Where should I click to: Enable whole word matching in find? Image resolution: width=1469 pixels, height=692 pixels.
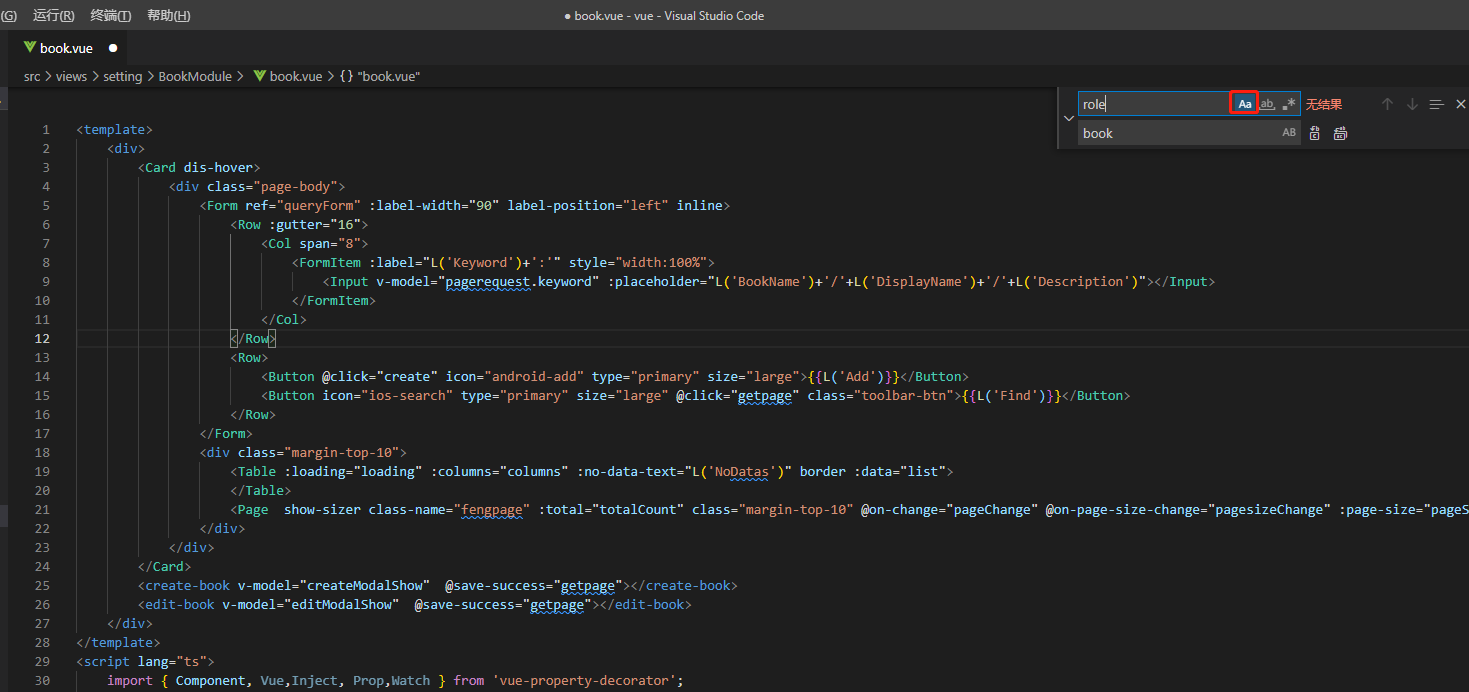(x=1267, y=104)
